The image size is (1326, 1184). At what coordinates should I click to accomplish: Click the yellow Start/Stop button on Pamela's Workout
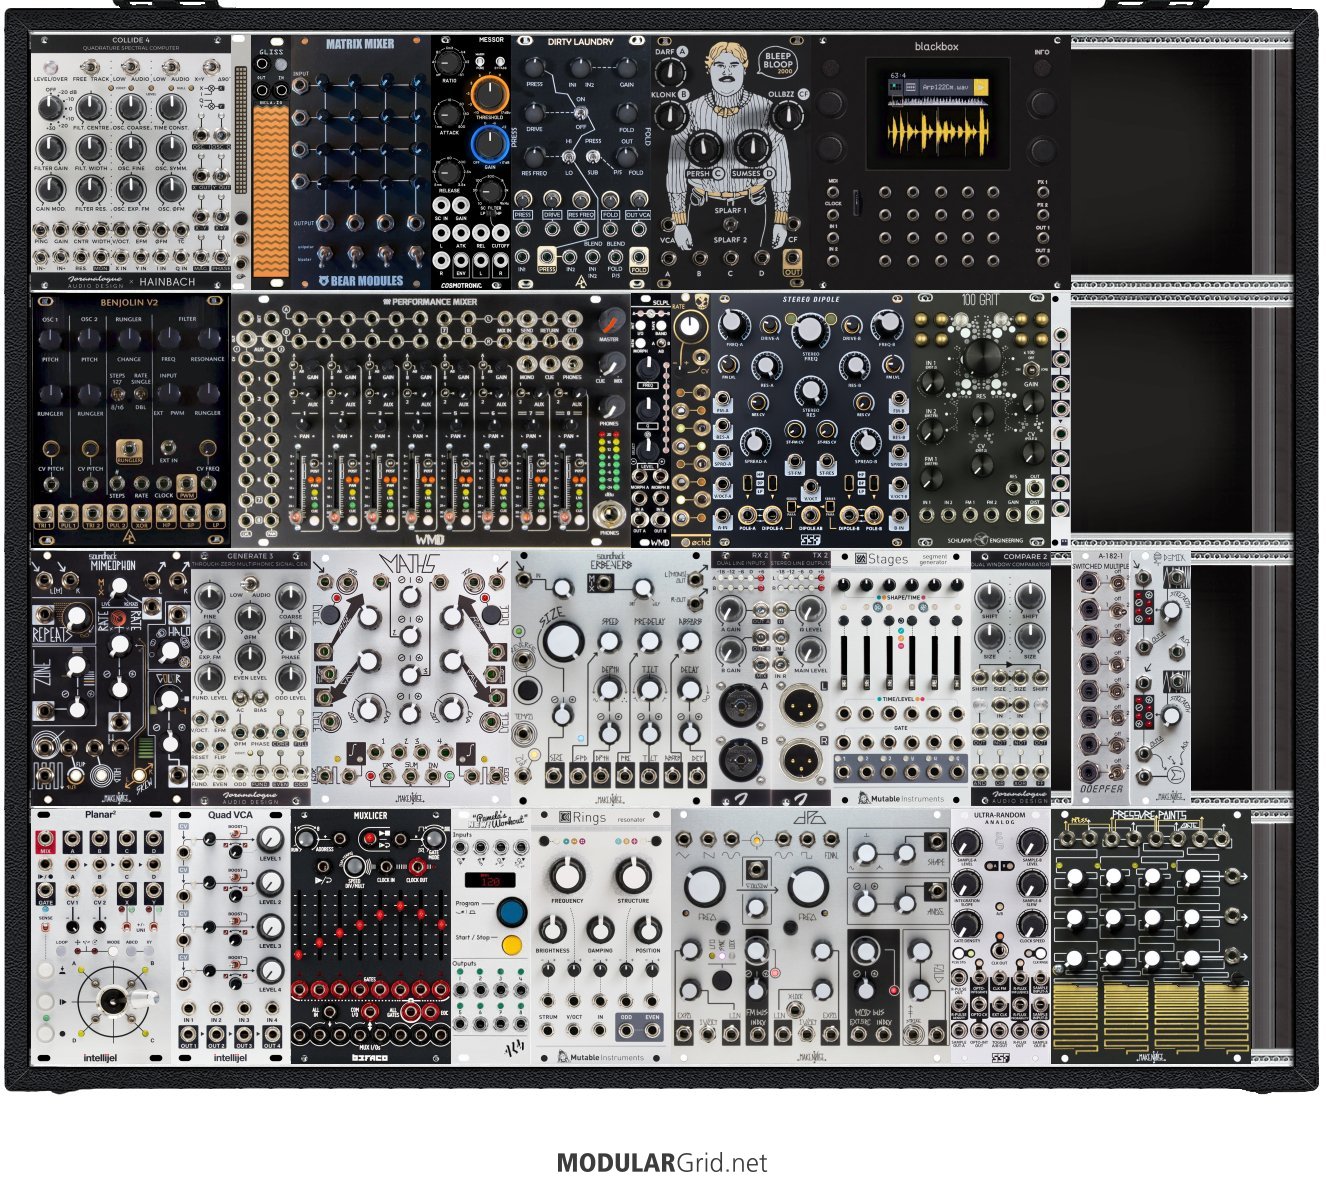point(512,944)
